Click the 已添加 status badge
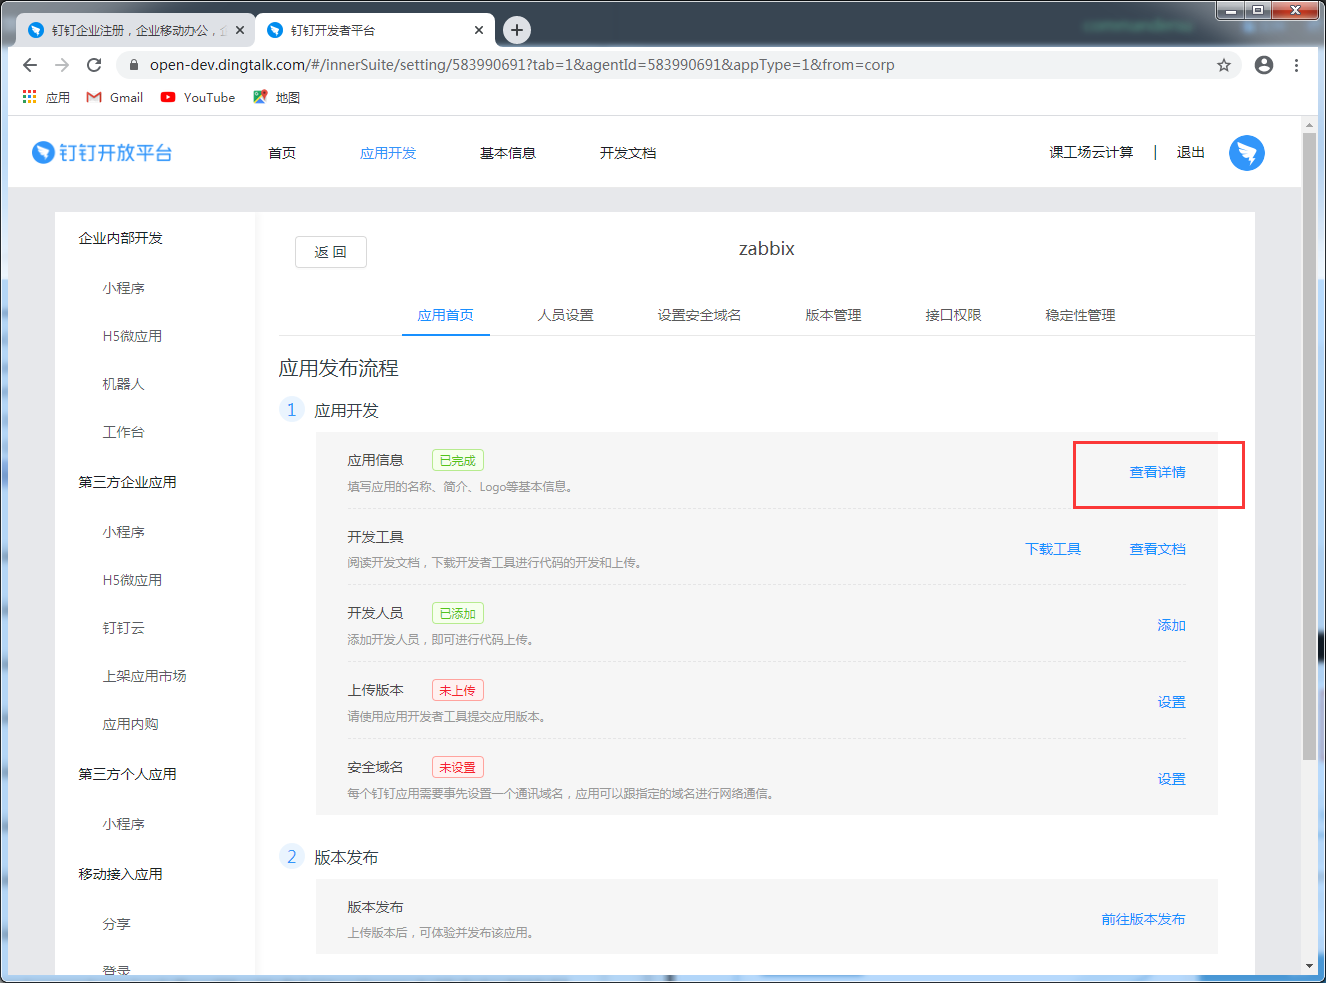Image resolution: width=1326 pixels, height=983 pixels. [x=458, y=613]
